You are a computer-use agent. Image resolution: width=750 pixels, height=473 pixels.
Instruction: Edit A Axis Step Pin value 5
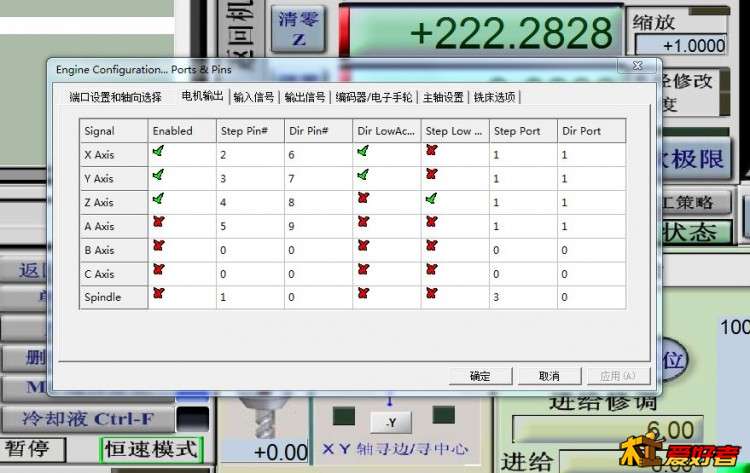pyautogui.click(x=250, y=226)
